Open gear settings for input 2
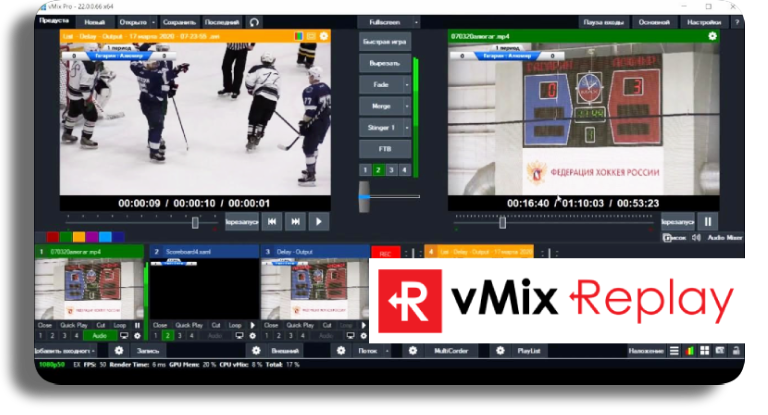Screen dimensions: 768x415 pos(253,336)
